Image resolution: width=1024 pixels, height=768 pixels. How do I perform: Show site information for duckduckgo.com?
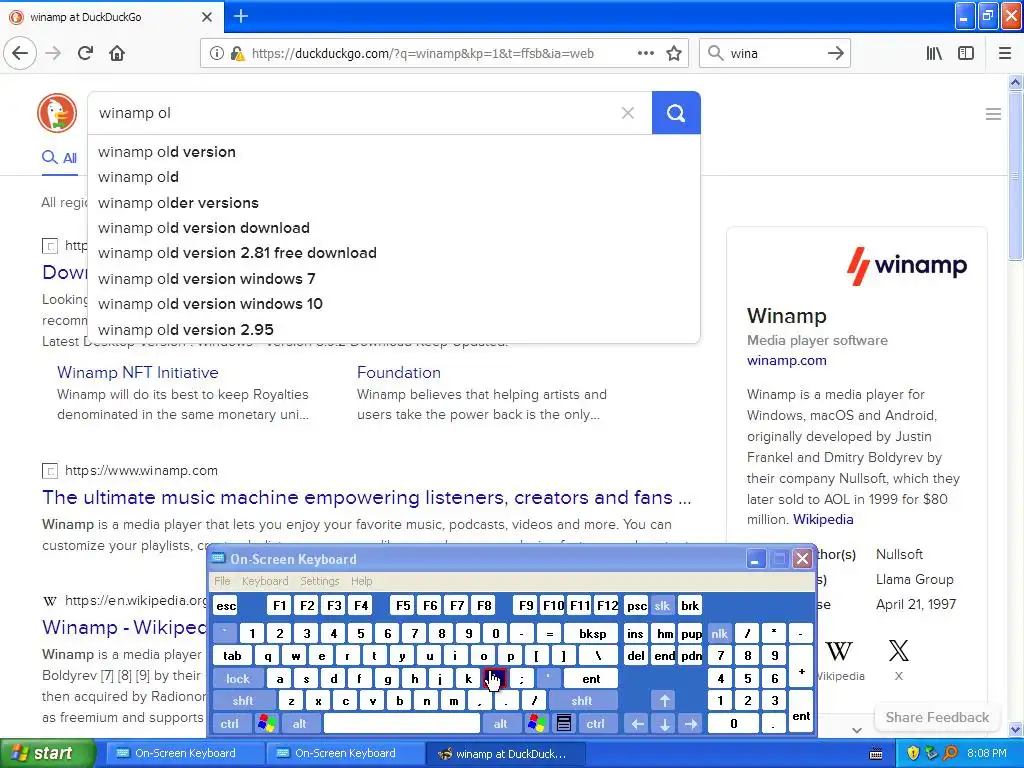[216, 54]
